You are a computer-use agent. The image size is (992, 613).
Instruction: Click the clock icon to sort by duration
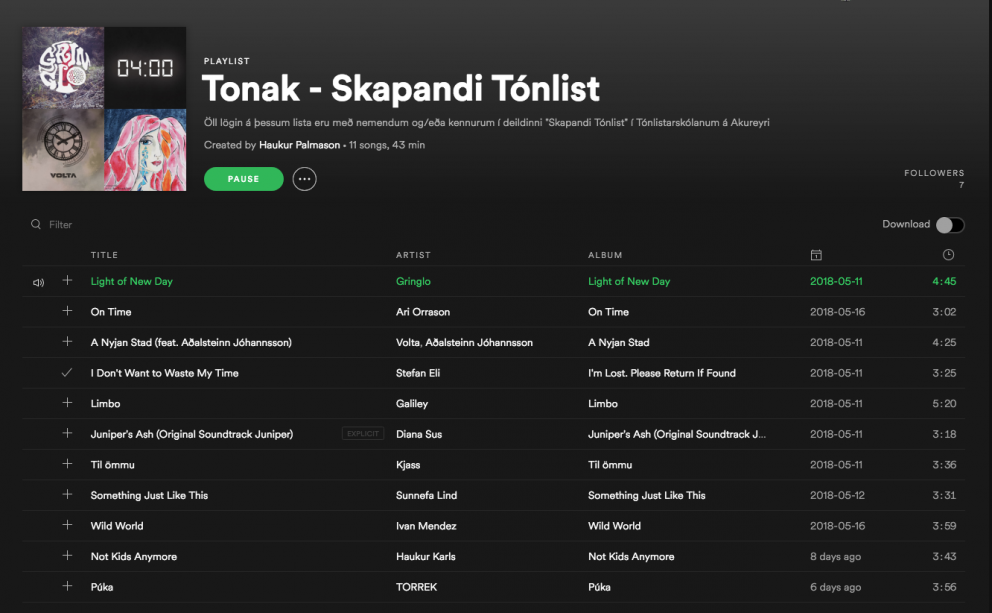pyautogui.click(x=948, y=255)
